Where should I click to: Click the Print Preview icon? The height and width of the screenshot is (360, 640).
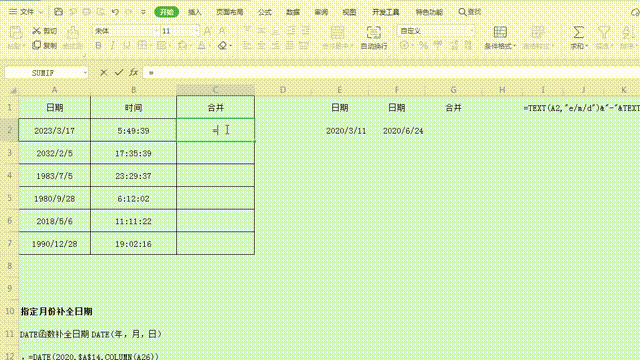point(101,12)
